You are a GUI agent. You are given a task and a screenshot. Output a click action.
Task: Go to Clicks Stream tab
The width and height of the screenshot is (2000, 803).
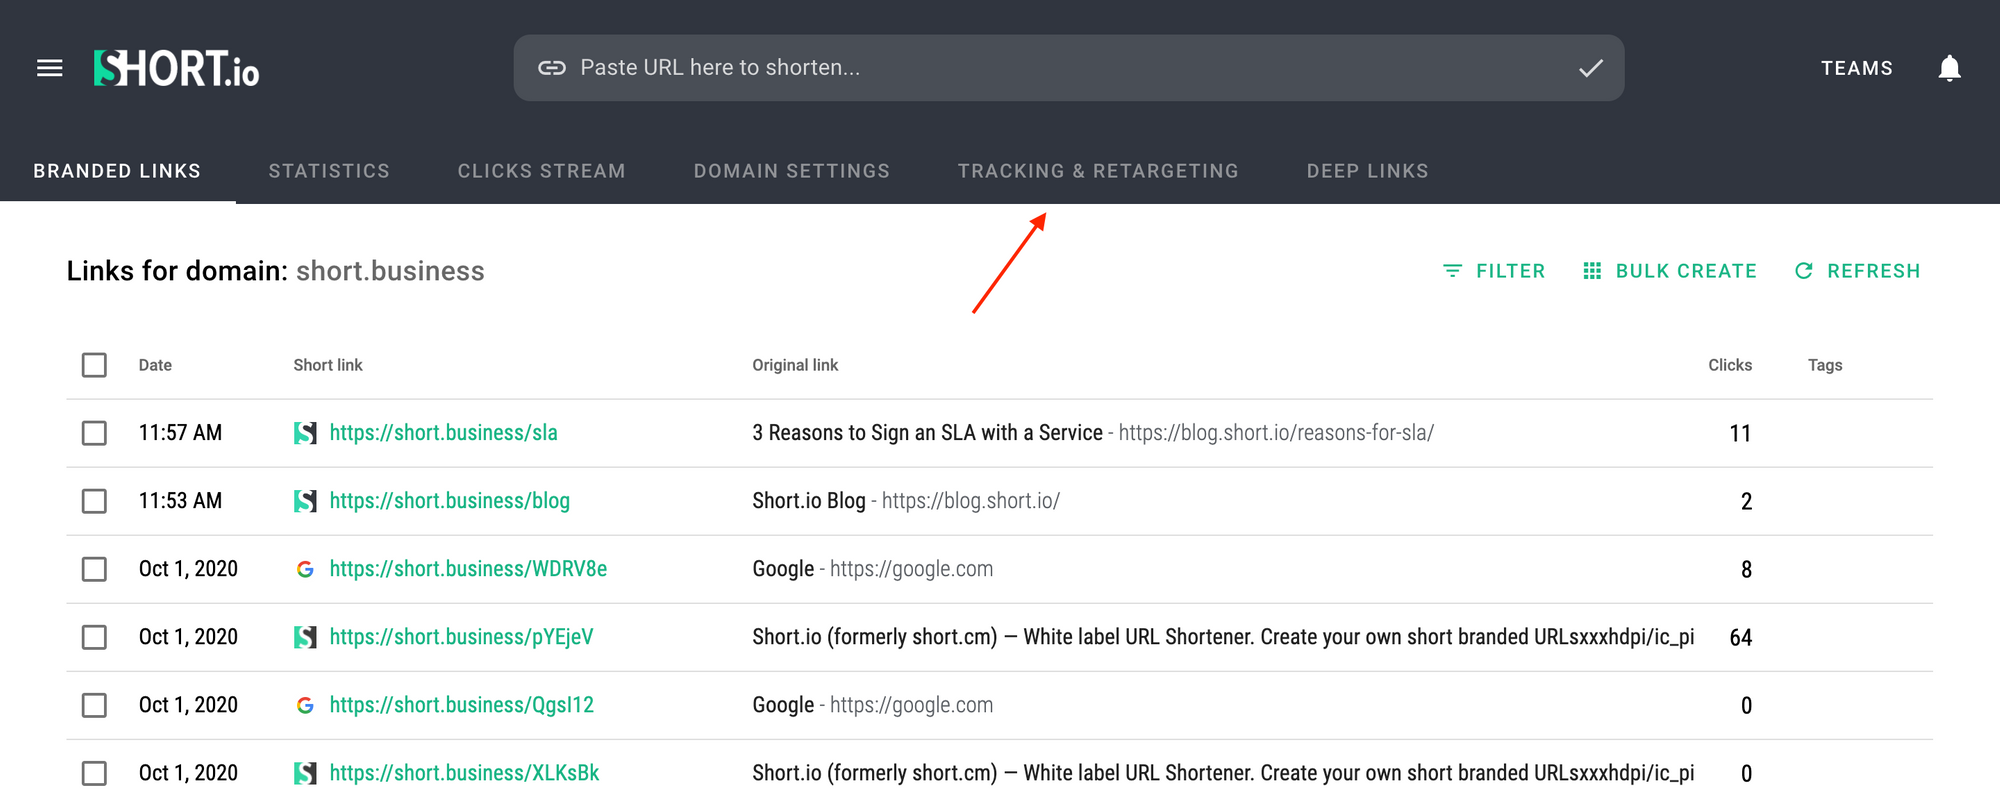542,171
